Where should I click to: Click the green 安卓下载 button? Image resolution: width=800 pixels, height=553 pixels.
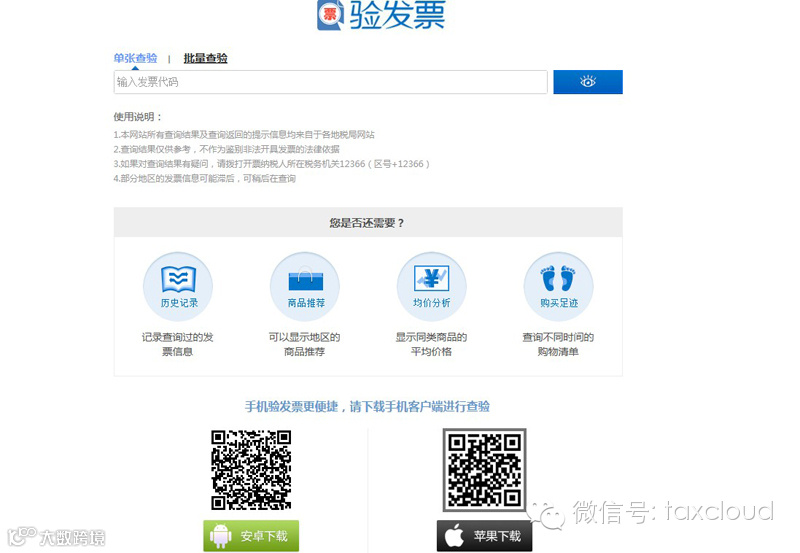(251, 536)
